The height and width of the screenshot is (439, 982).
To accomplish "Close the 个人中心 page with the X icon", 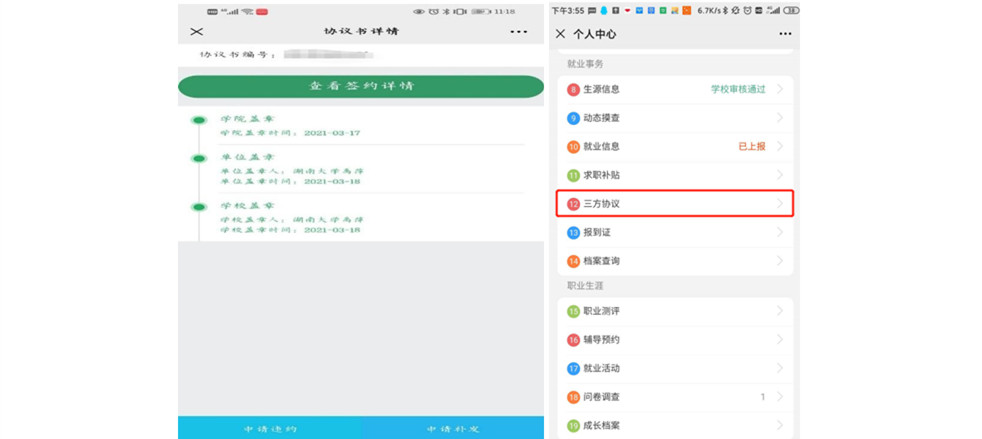I will [x=560, y=34].
